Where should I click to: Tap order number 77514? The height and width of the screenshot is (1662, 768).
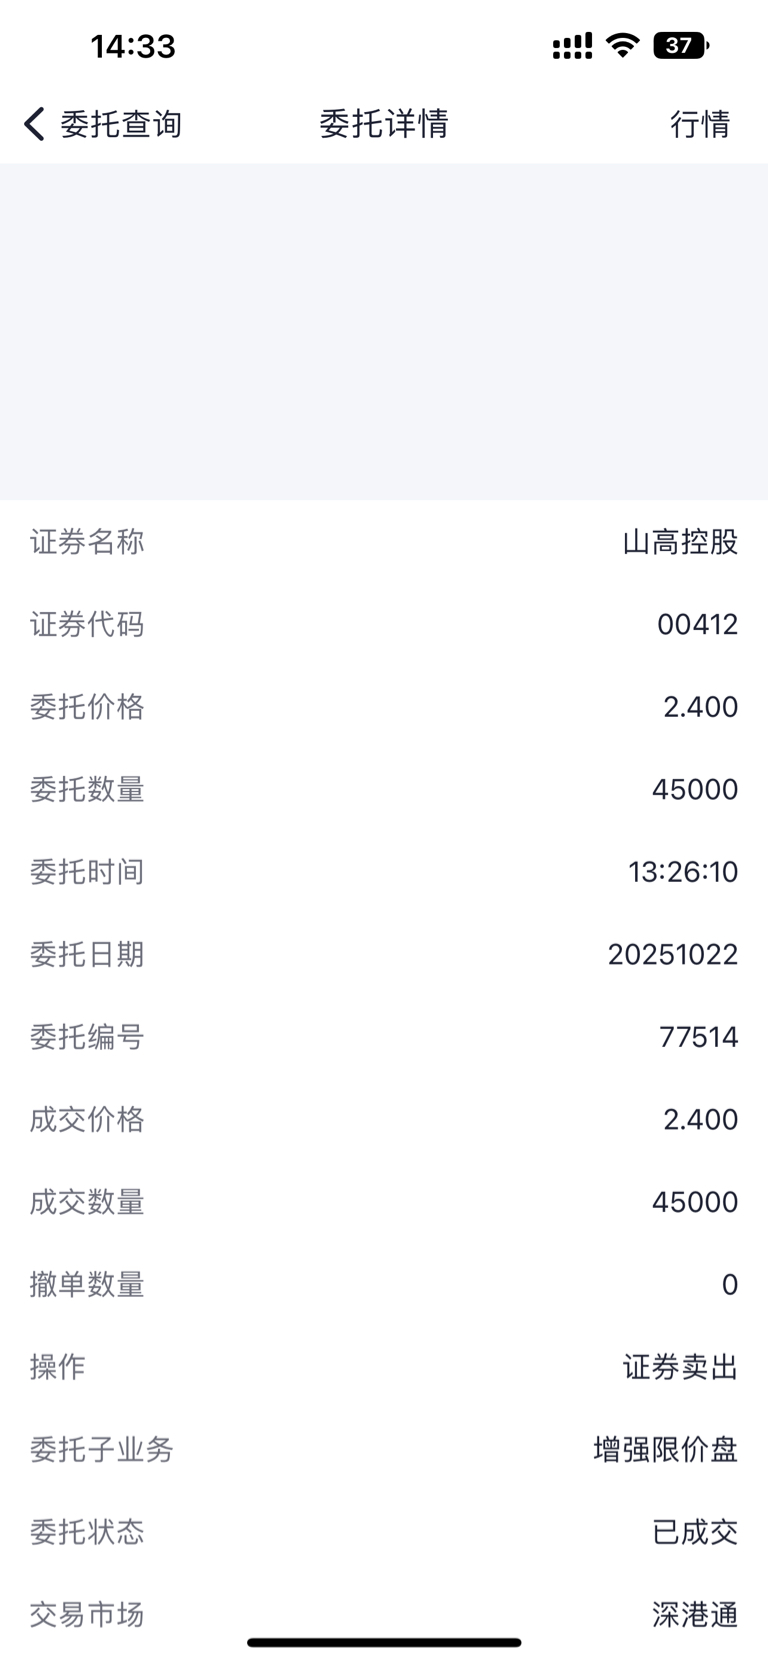(698, 1037)
